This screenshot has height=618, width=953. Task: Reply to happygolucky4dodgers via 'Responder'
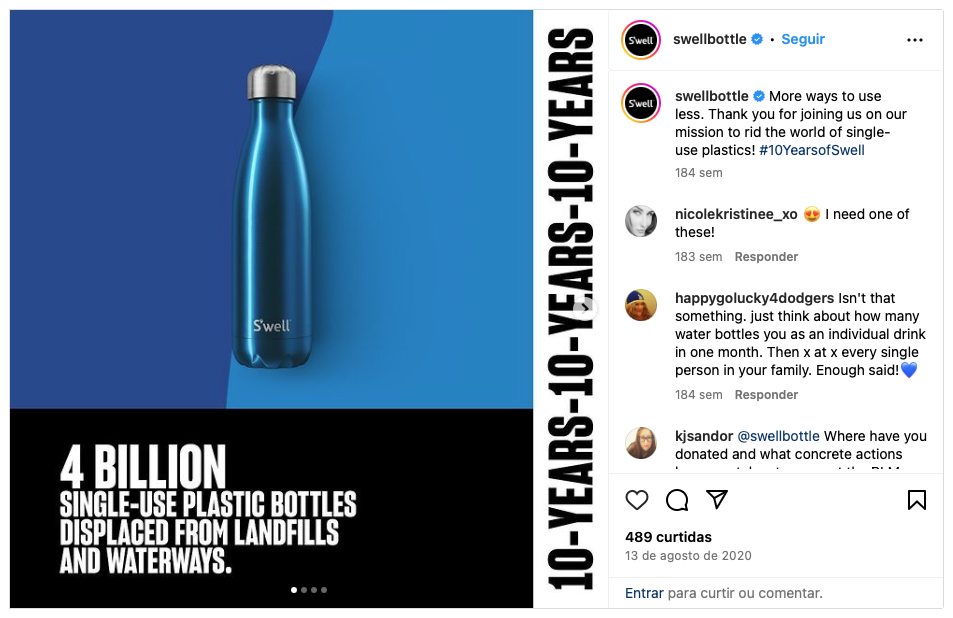click(x=766, y=394)
